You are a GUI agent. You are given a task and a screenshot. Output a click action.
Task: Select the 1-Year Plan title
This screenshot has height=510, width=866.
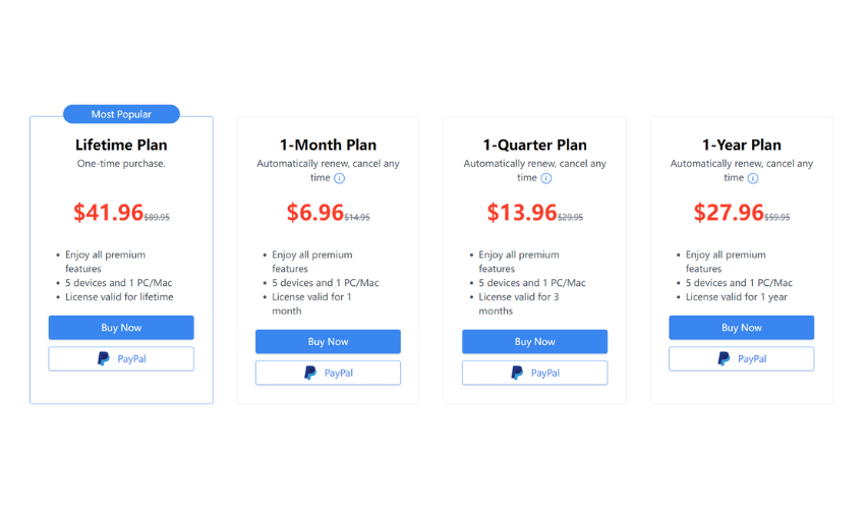[741, 145]
